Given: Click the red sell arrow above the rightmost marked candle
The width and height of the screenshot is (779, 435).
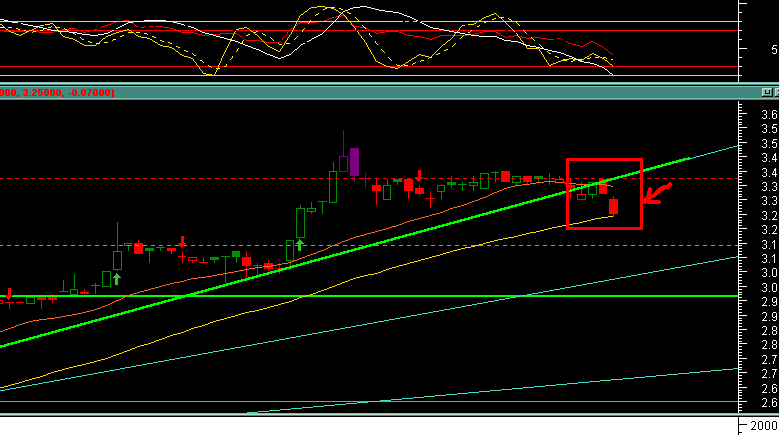Looking at the screenshot, I should point(419,175).
